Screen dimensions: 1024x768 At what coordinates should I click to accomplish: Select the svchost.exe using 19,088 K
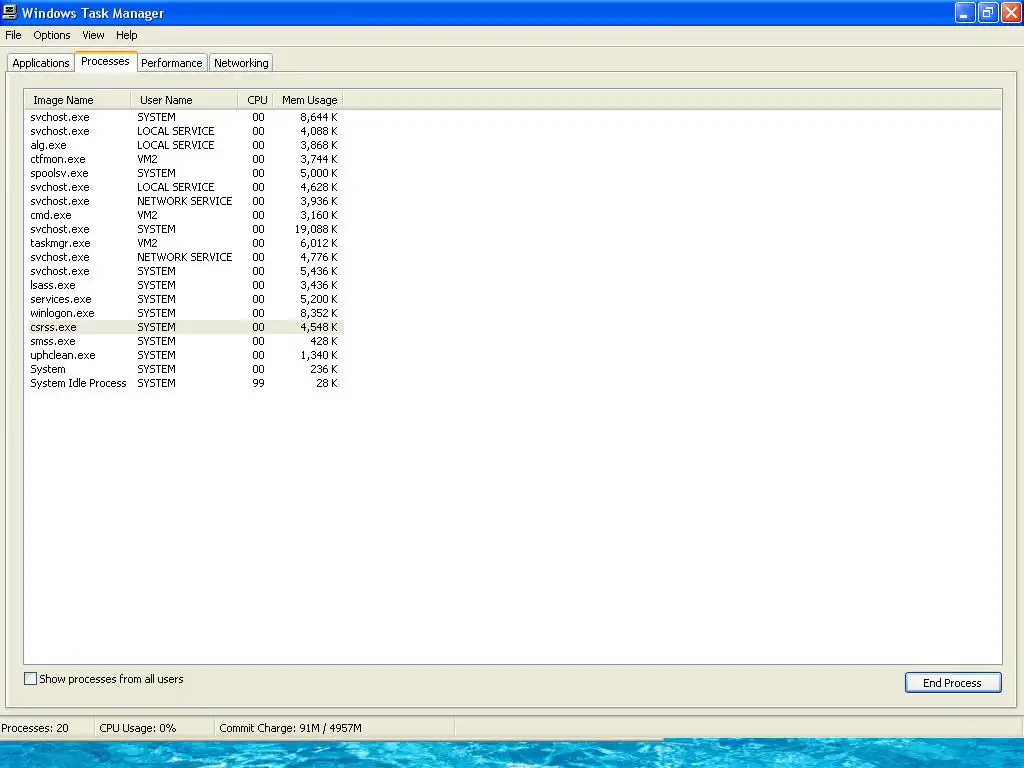coord(184,229)
